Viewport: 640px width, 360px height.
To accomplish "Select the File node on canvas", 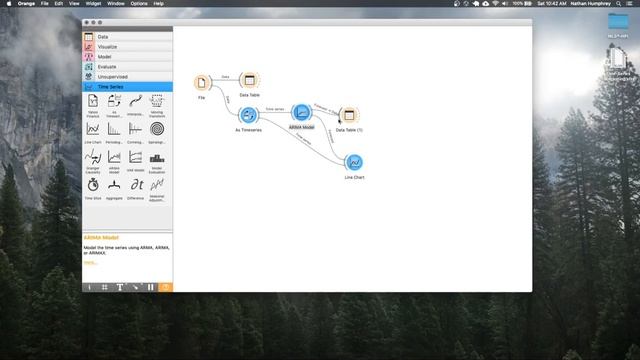I will (202, 83).
